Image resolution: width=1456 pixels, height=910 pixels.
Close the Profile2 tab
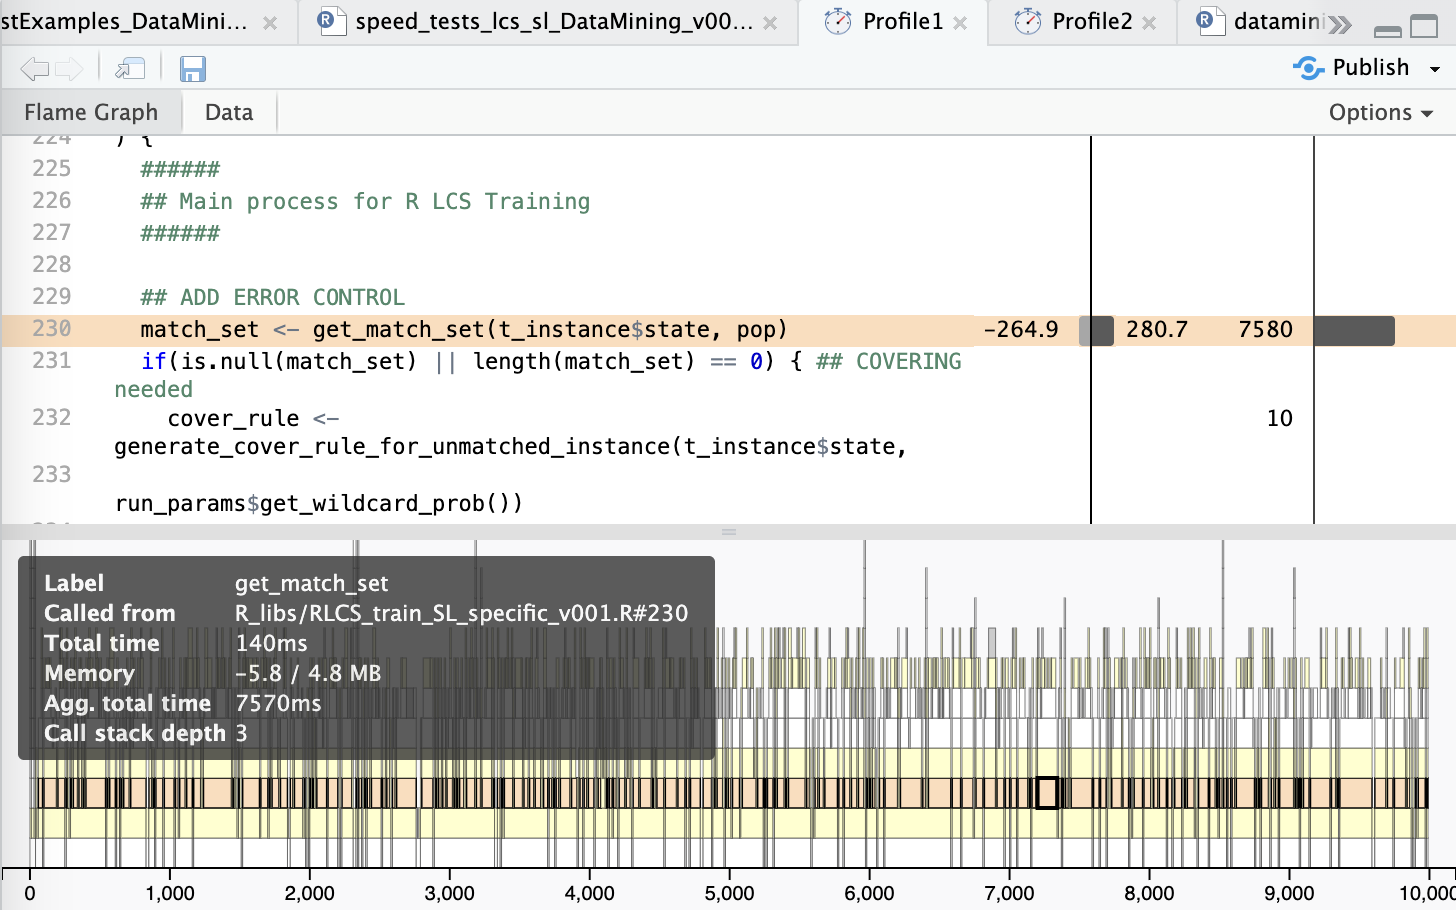point(1149,23)
